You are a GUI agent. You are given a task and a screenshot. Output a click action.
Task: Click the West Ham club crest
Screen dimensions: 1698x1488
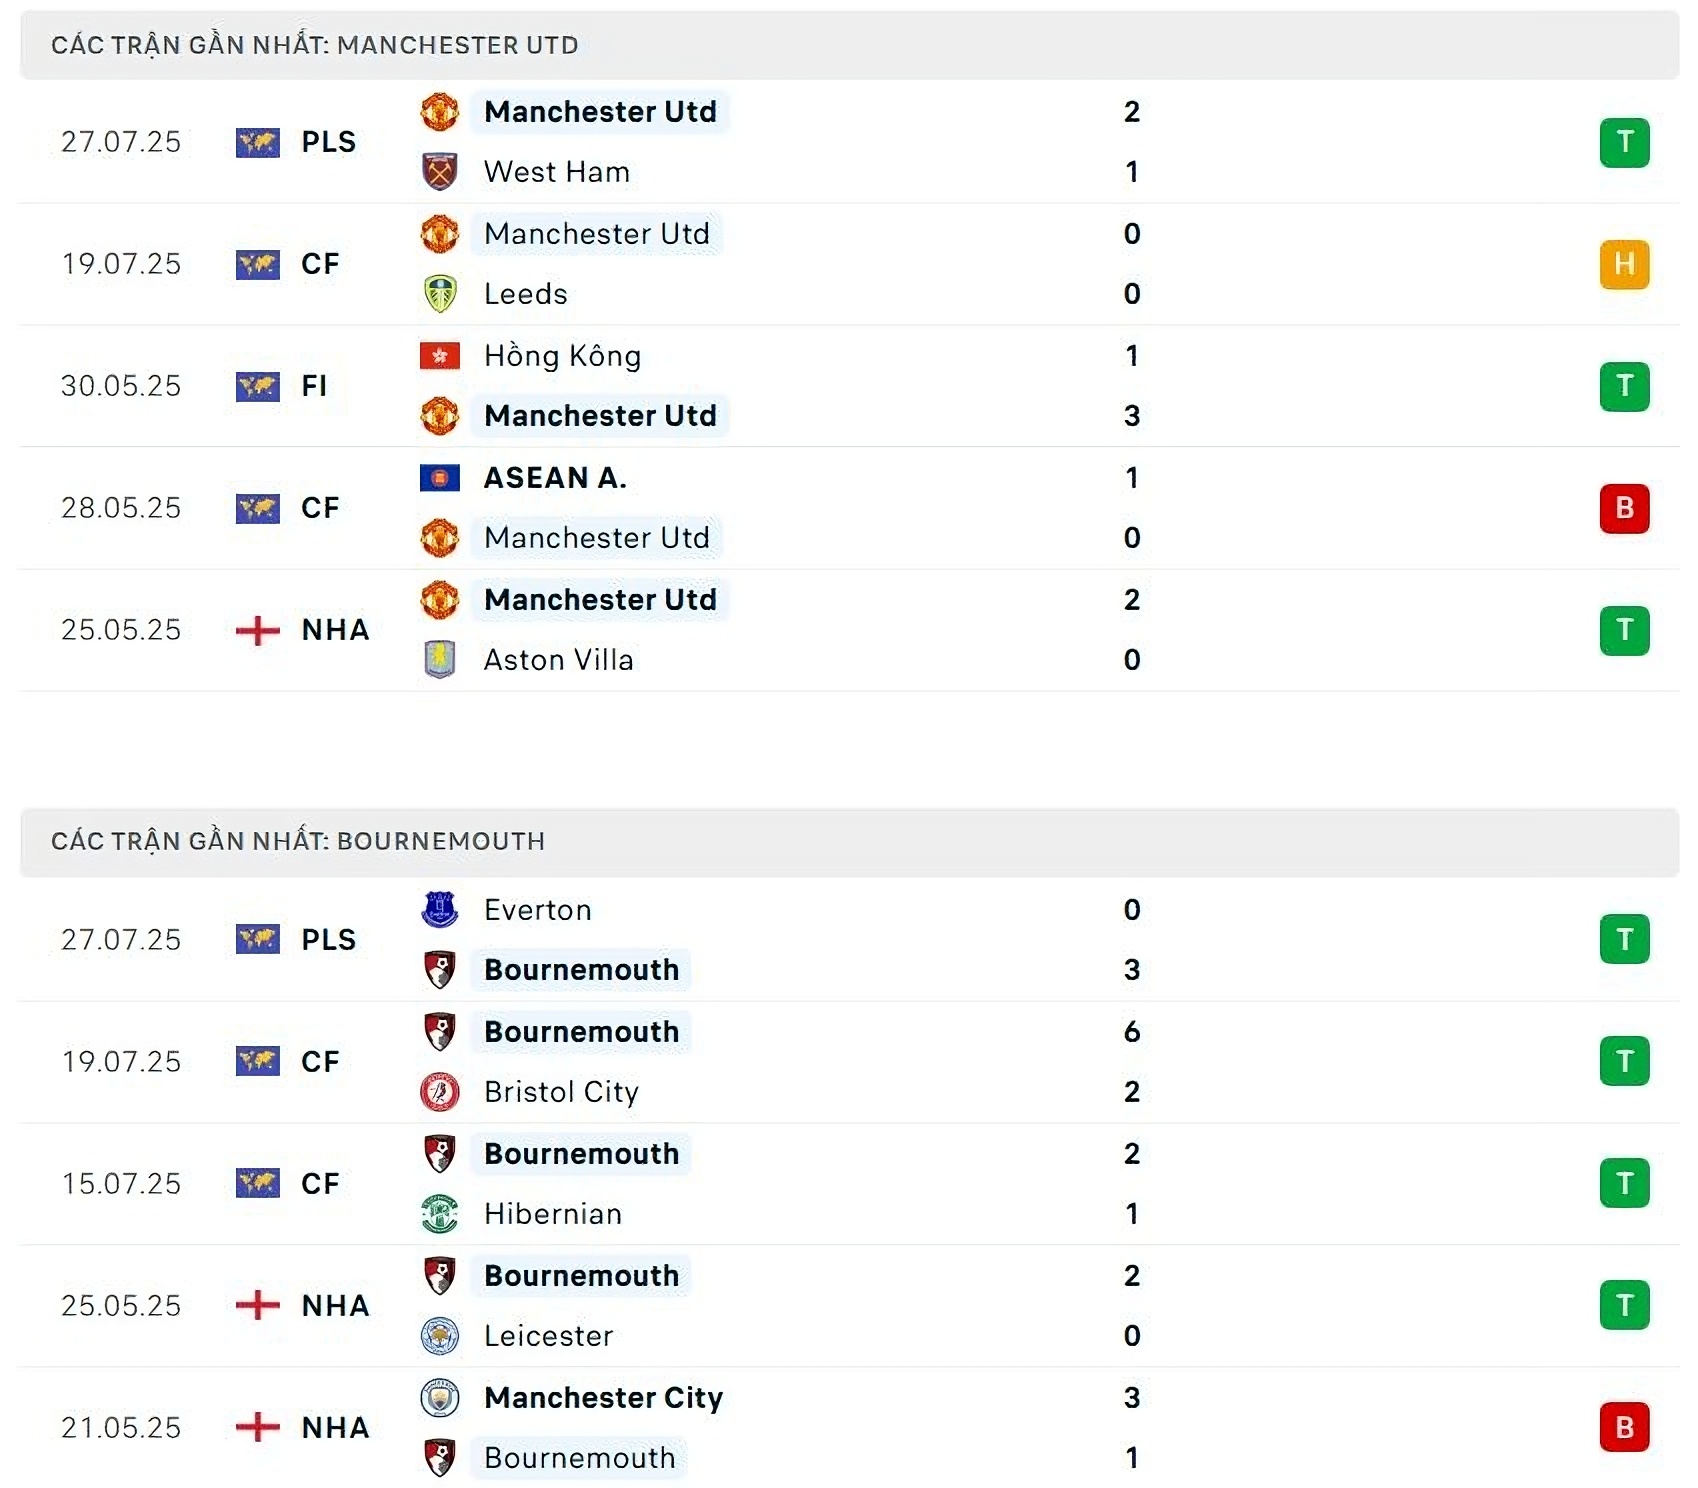coord(439,172)
